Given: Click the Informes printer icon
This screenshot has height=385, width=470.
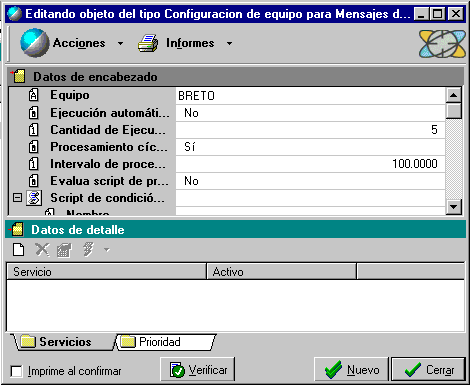Looking at the screenshot, I should [x=148, y=43].
